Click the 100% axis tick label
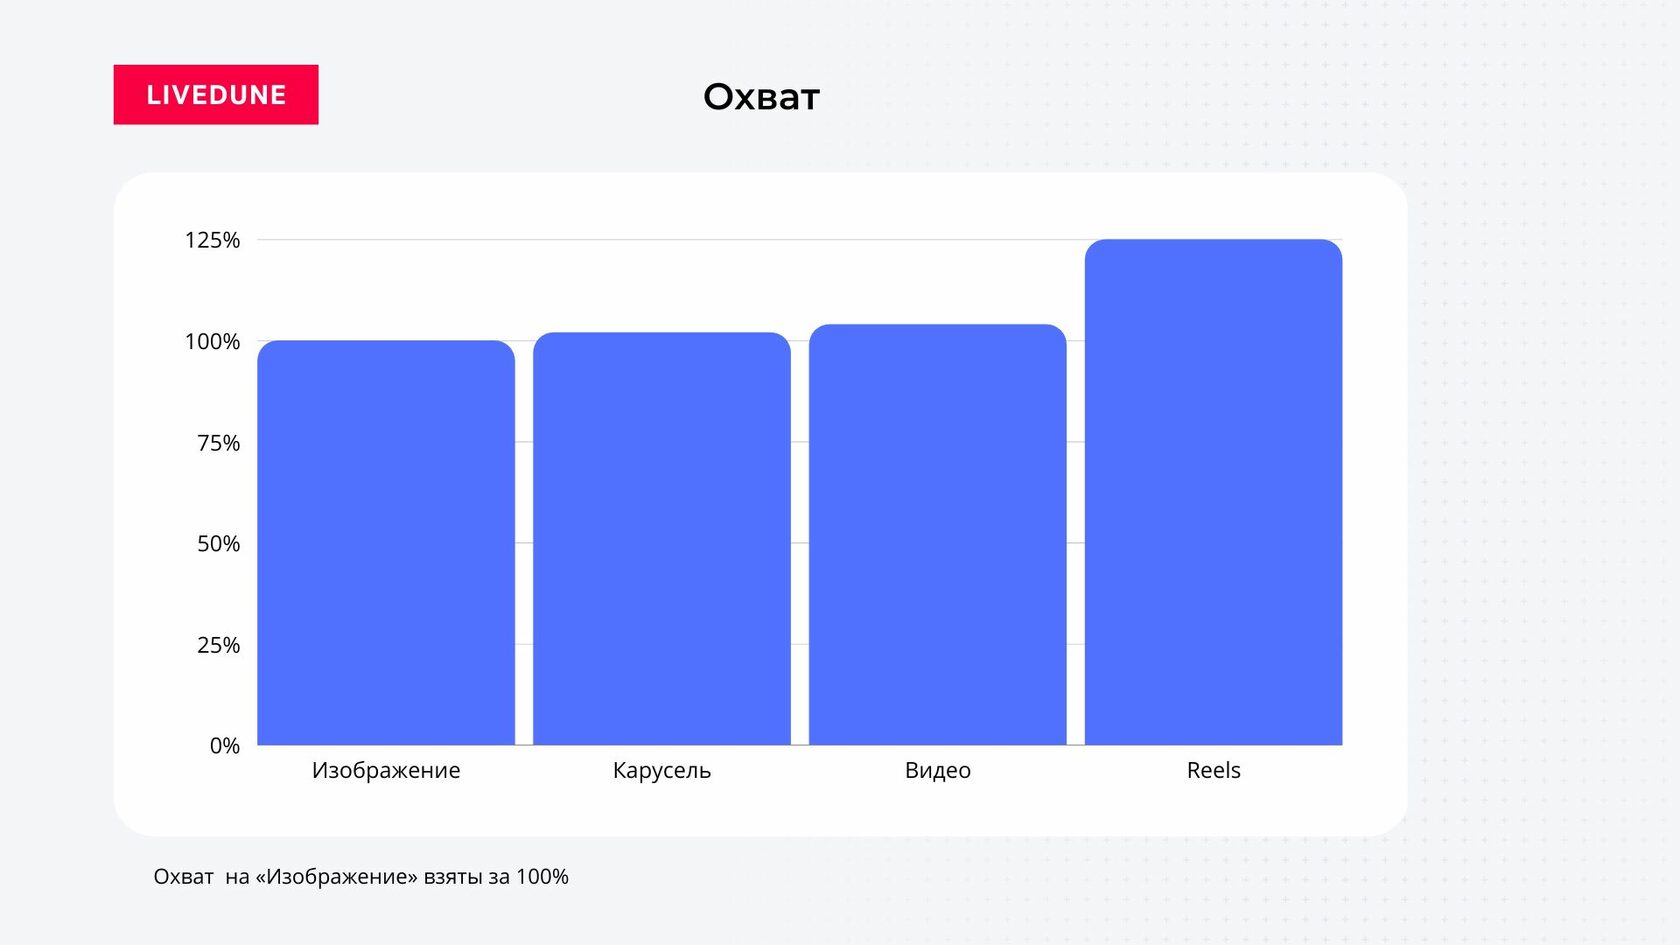This screenshot has height=945, width=1680. (213, 342)
